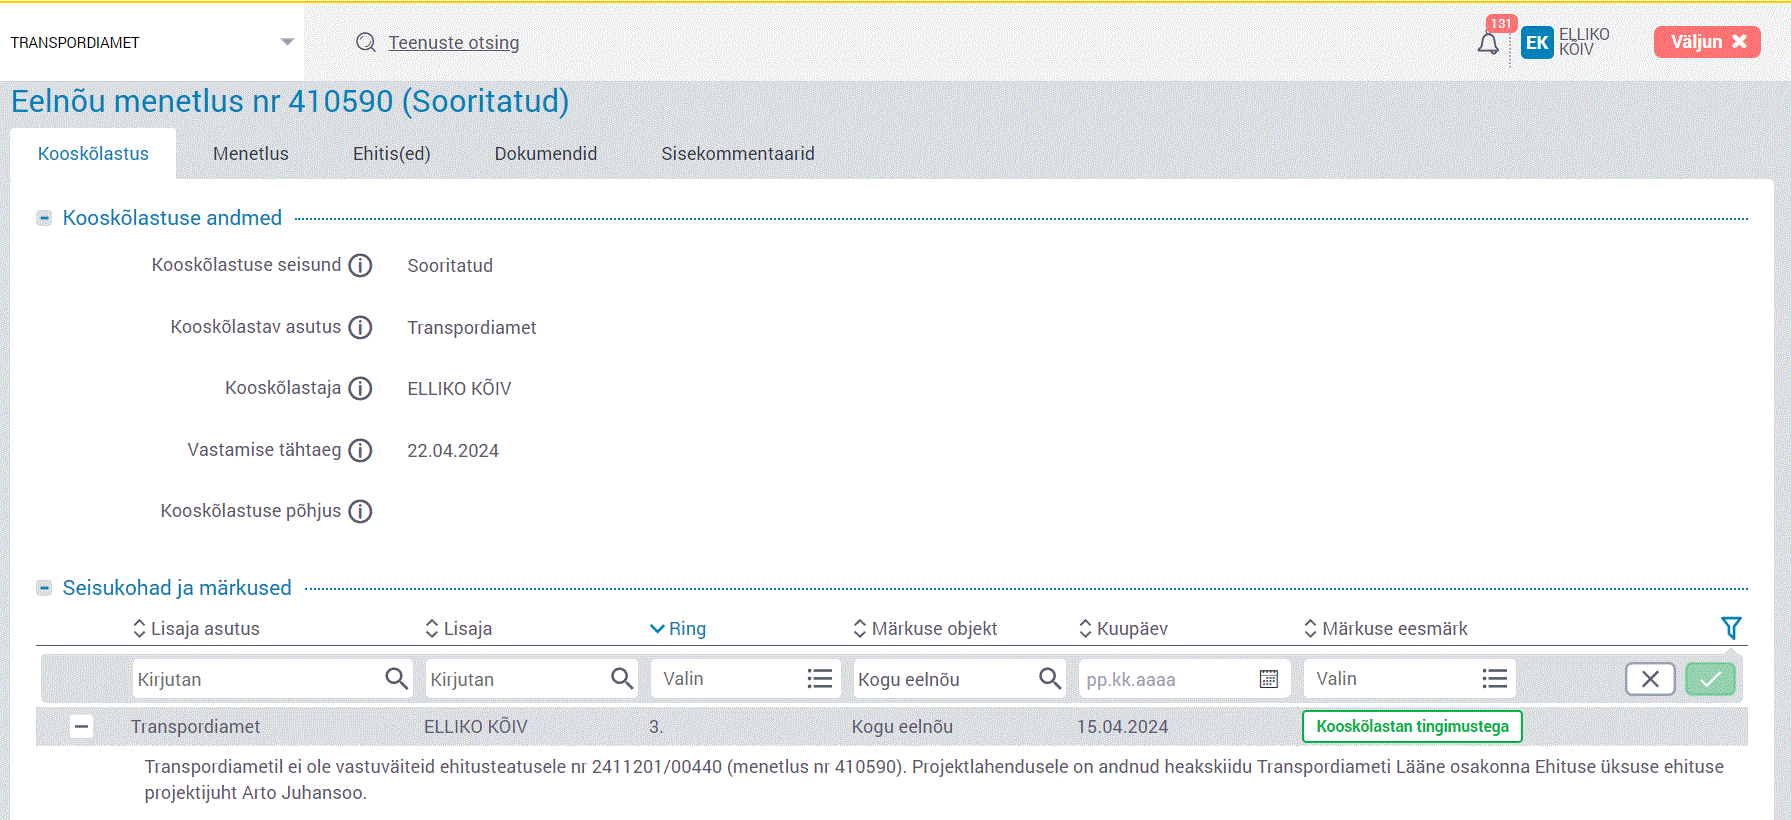Show info for Kooskõlastav asutus
The width and height of the screenshot is (1791, 820).
360,327
